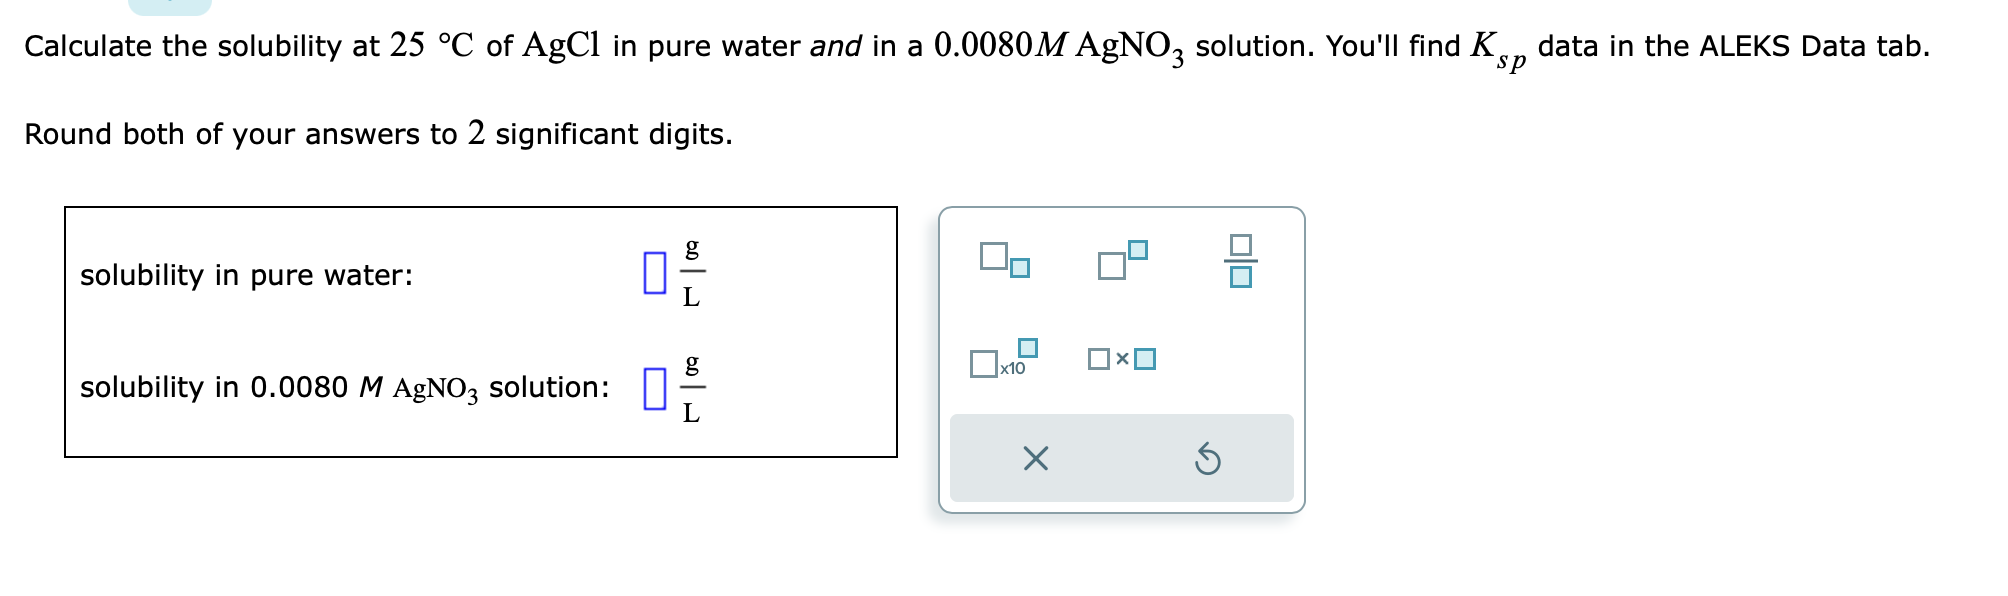Select the multiplication template icon

click(x=1121, y=358)
